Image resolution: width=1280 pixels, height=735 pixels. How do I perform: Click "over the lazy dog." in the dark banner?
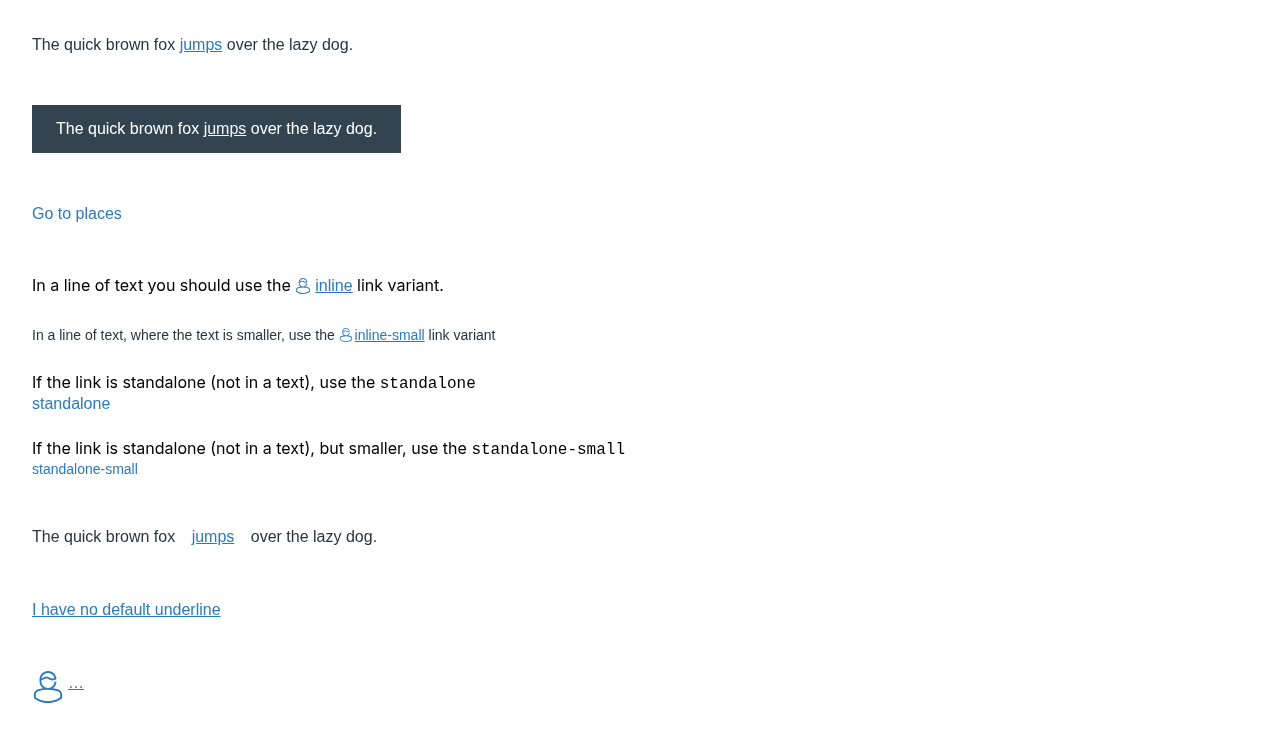(314, 129)
